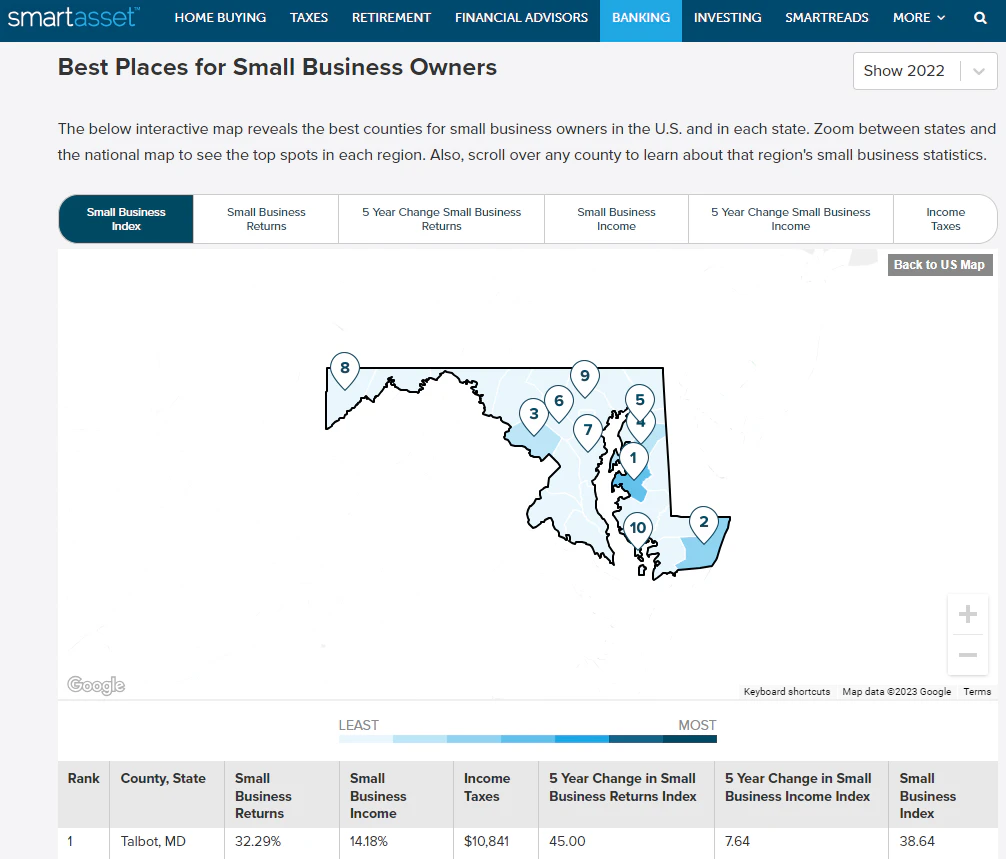
Task: Open the INVESTING menu
Action: click(x=728, y=18)
